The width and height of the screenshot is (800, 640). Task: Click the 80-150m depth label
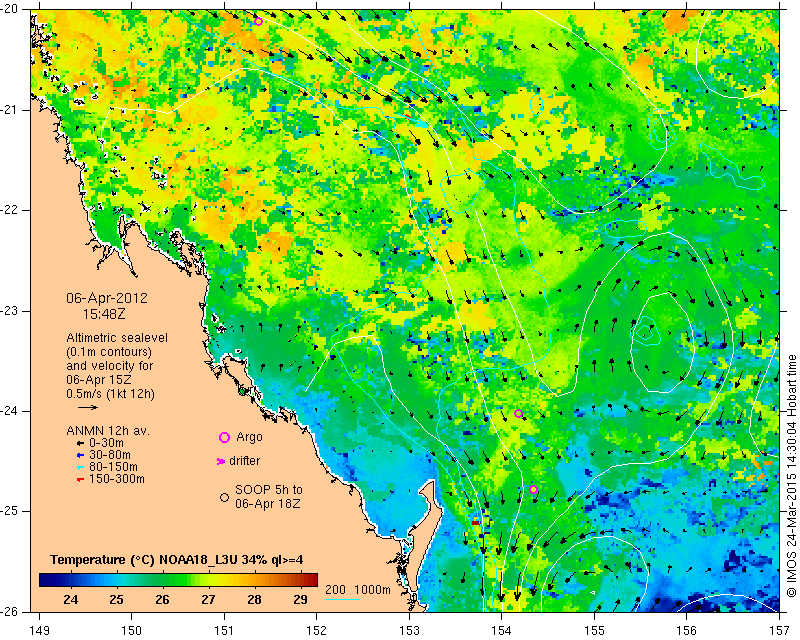(x=113, y=467)
